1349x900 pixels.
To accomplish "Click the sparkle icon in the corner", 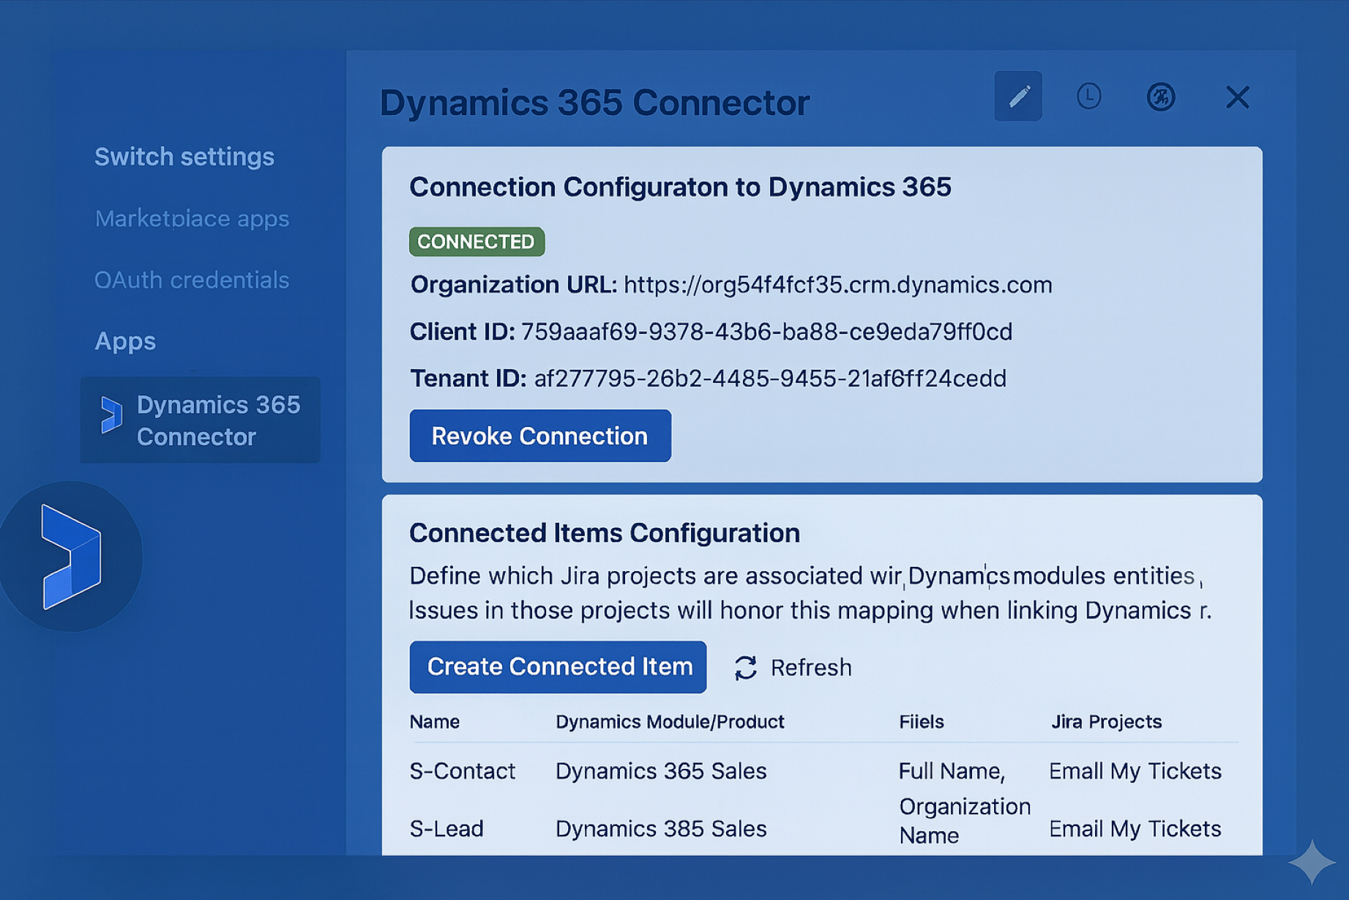I will click(1313, 860).
